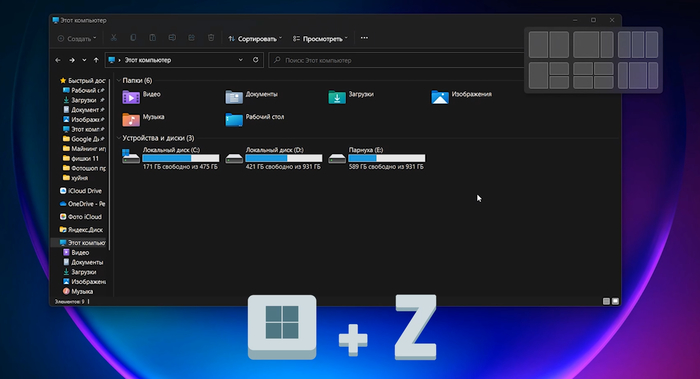Open Фотошоп folder in quick access
Screen dimensions: 700x379
[x=84, y=168]
